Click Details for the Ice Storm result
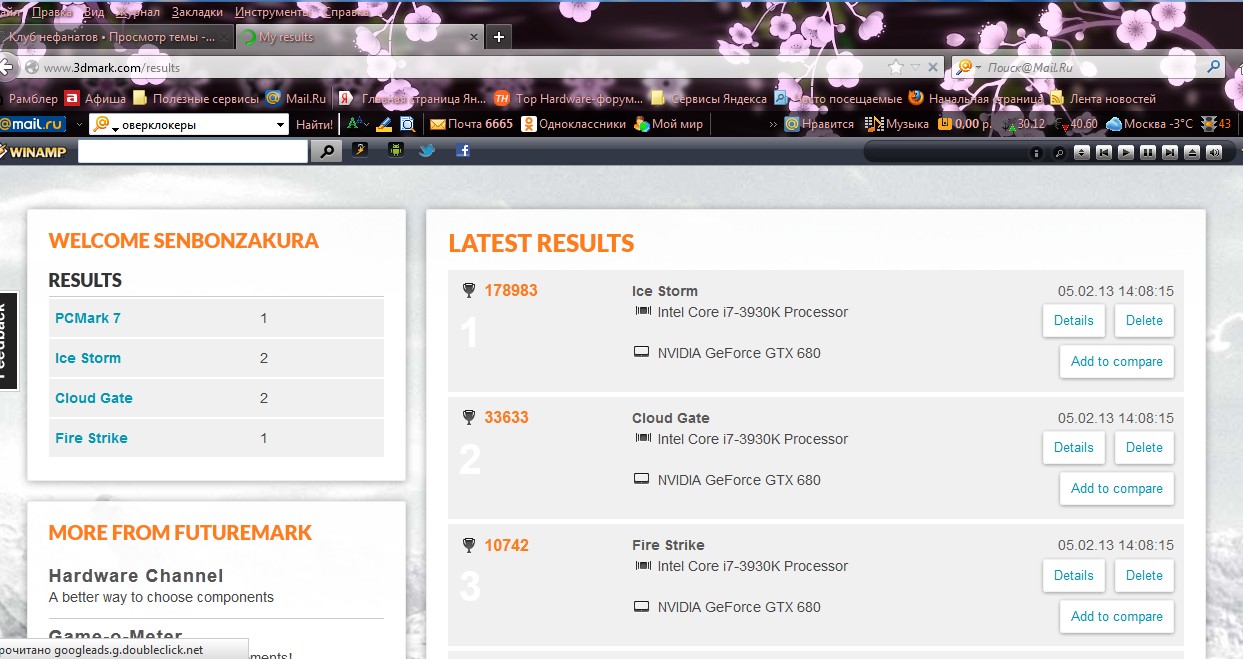 [x=1073, y=321]
